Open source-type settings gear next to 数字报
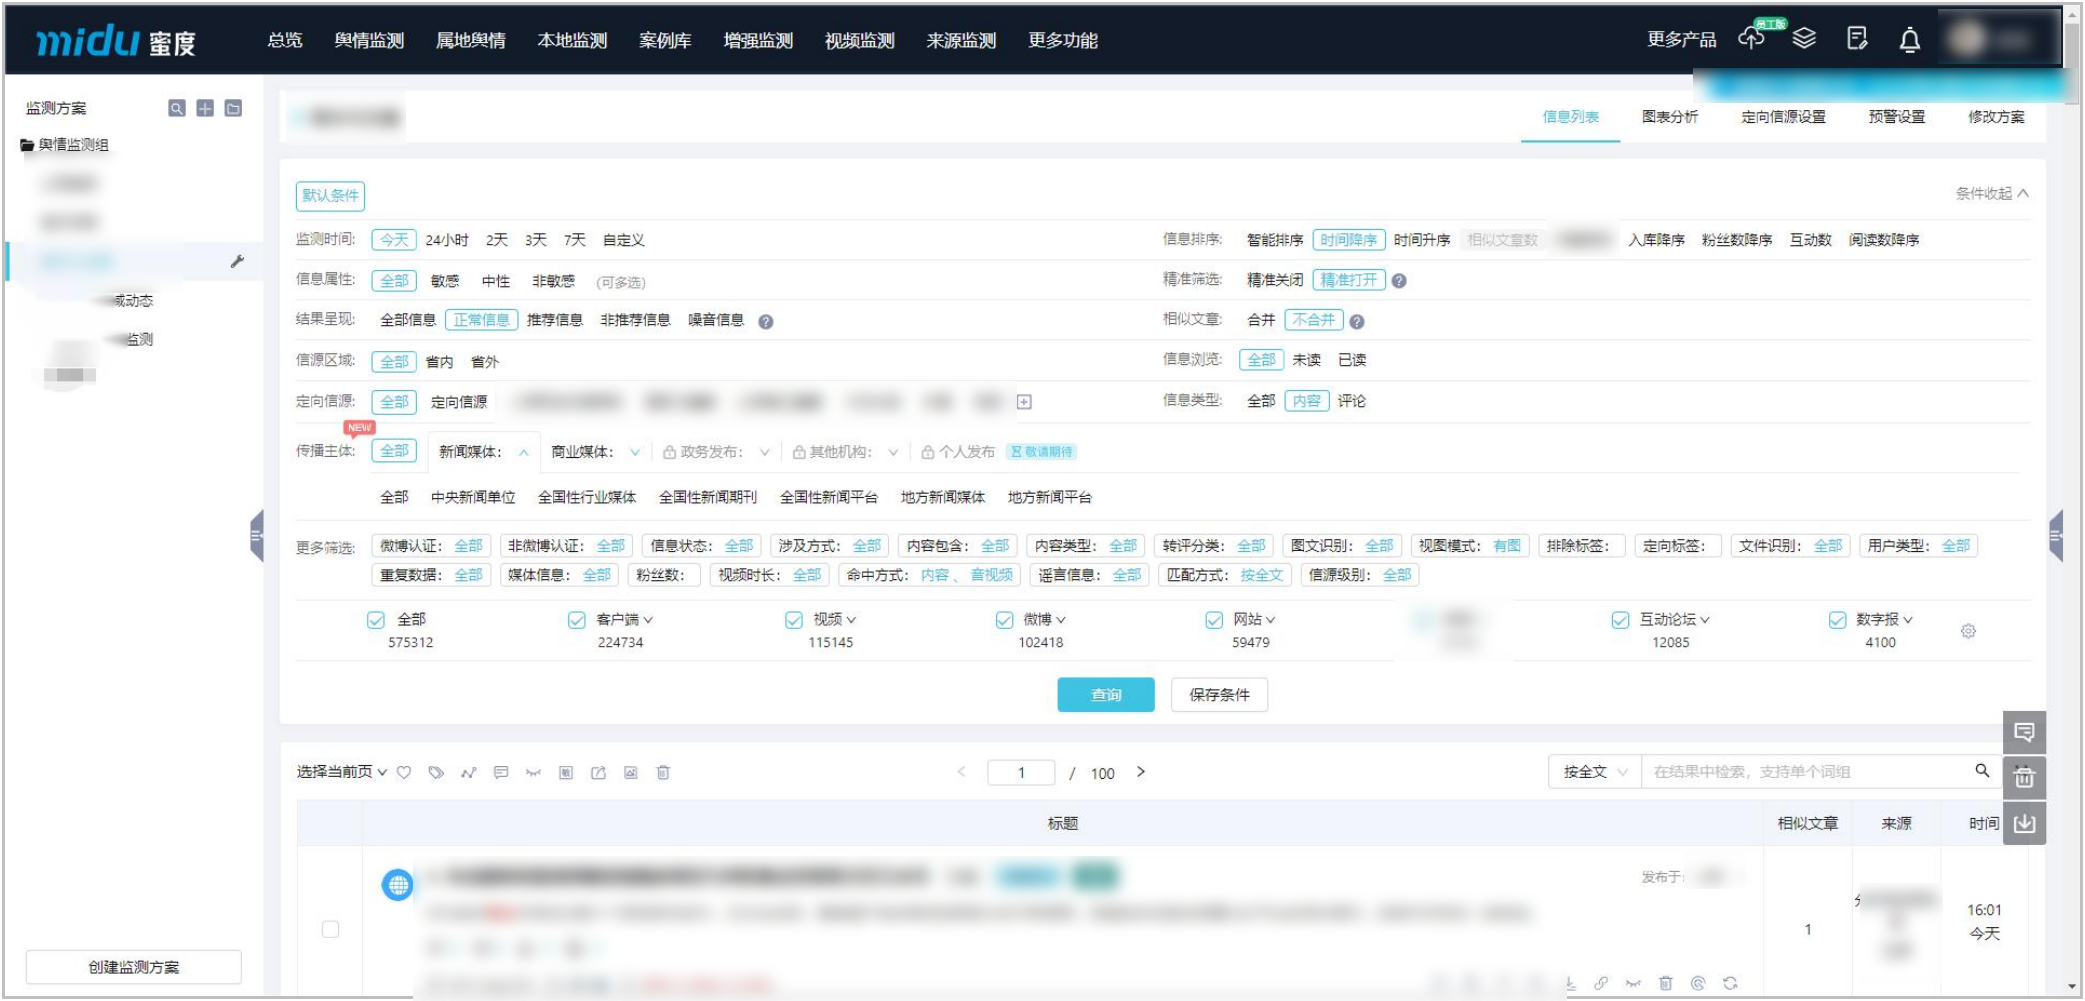The width and height of the screenshot is (2085, 1001). point(1968,631)
